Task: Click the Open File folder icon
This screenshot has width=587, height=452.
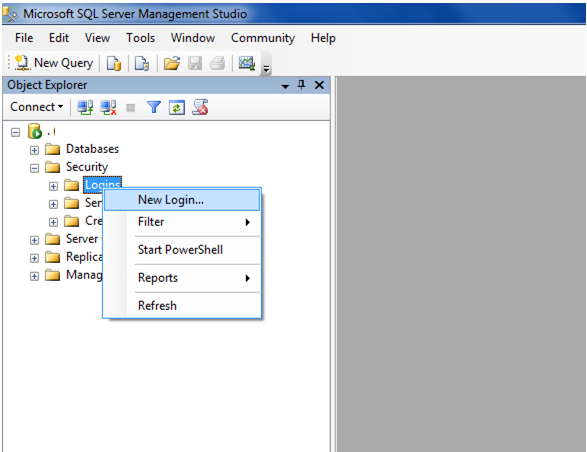Action: 171,63
